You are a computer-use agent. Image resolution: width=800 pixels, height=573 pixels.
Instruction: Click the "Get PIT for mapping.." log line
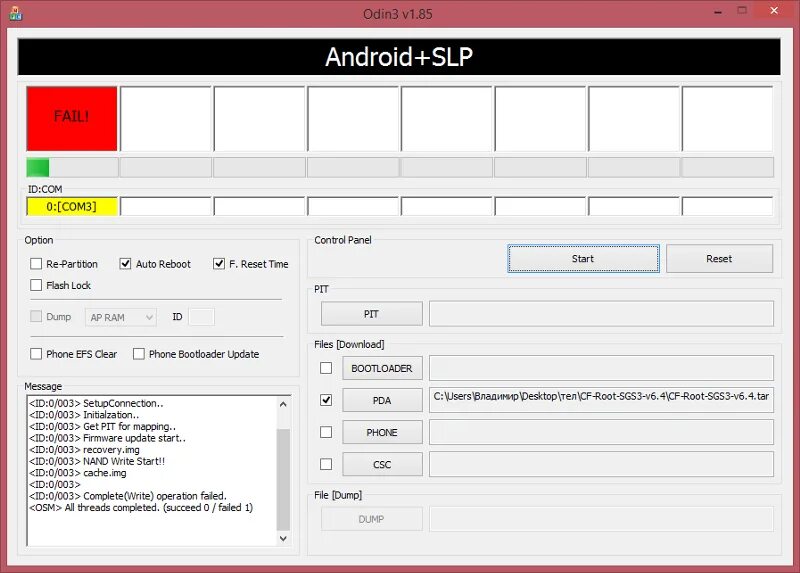point(103,426)
